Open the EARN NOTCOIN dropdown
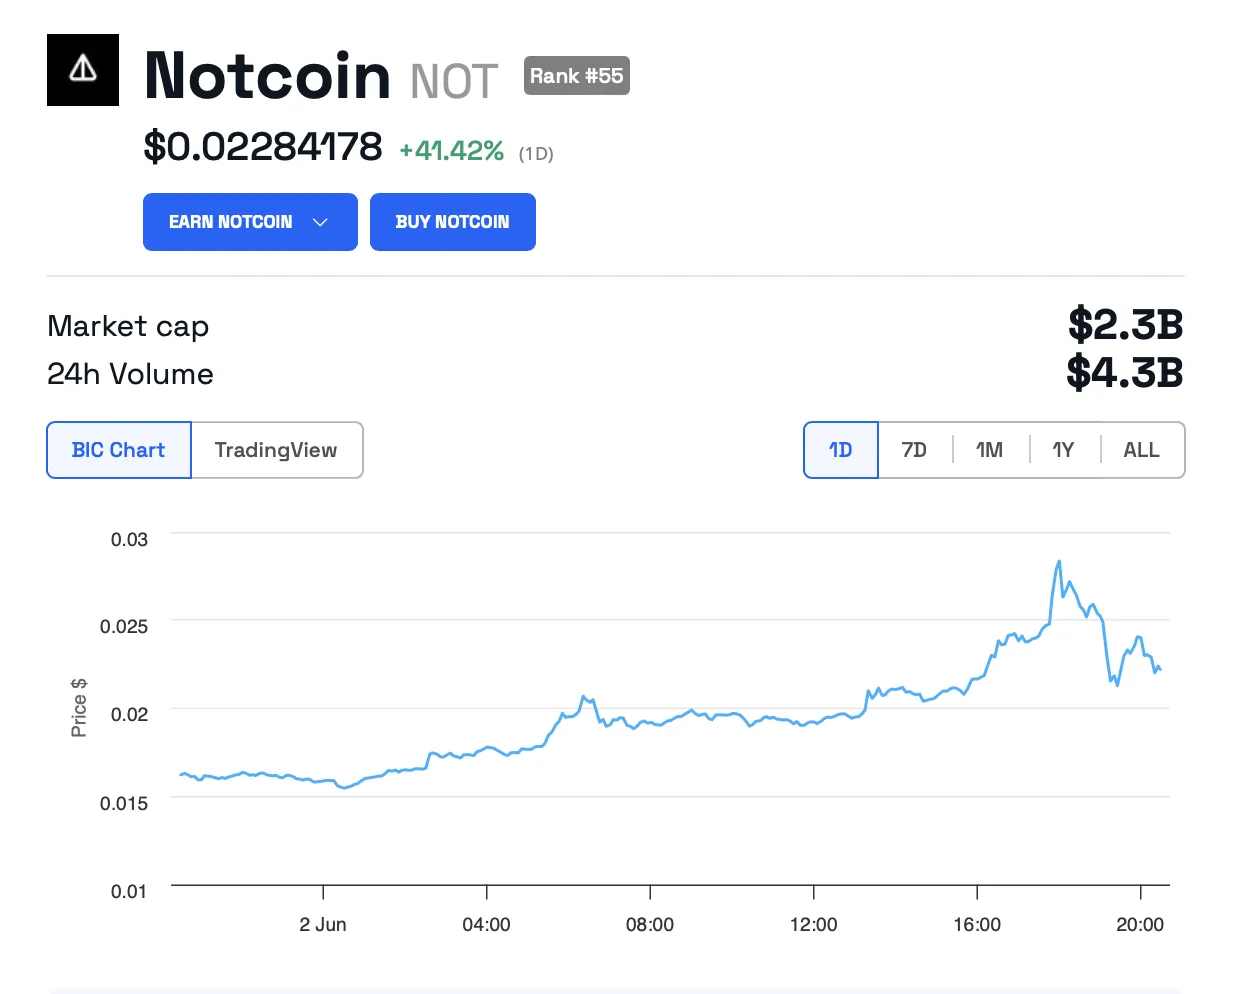This screenshot has height=994, width=1234. point(250,222)
